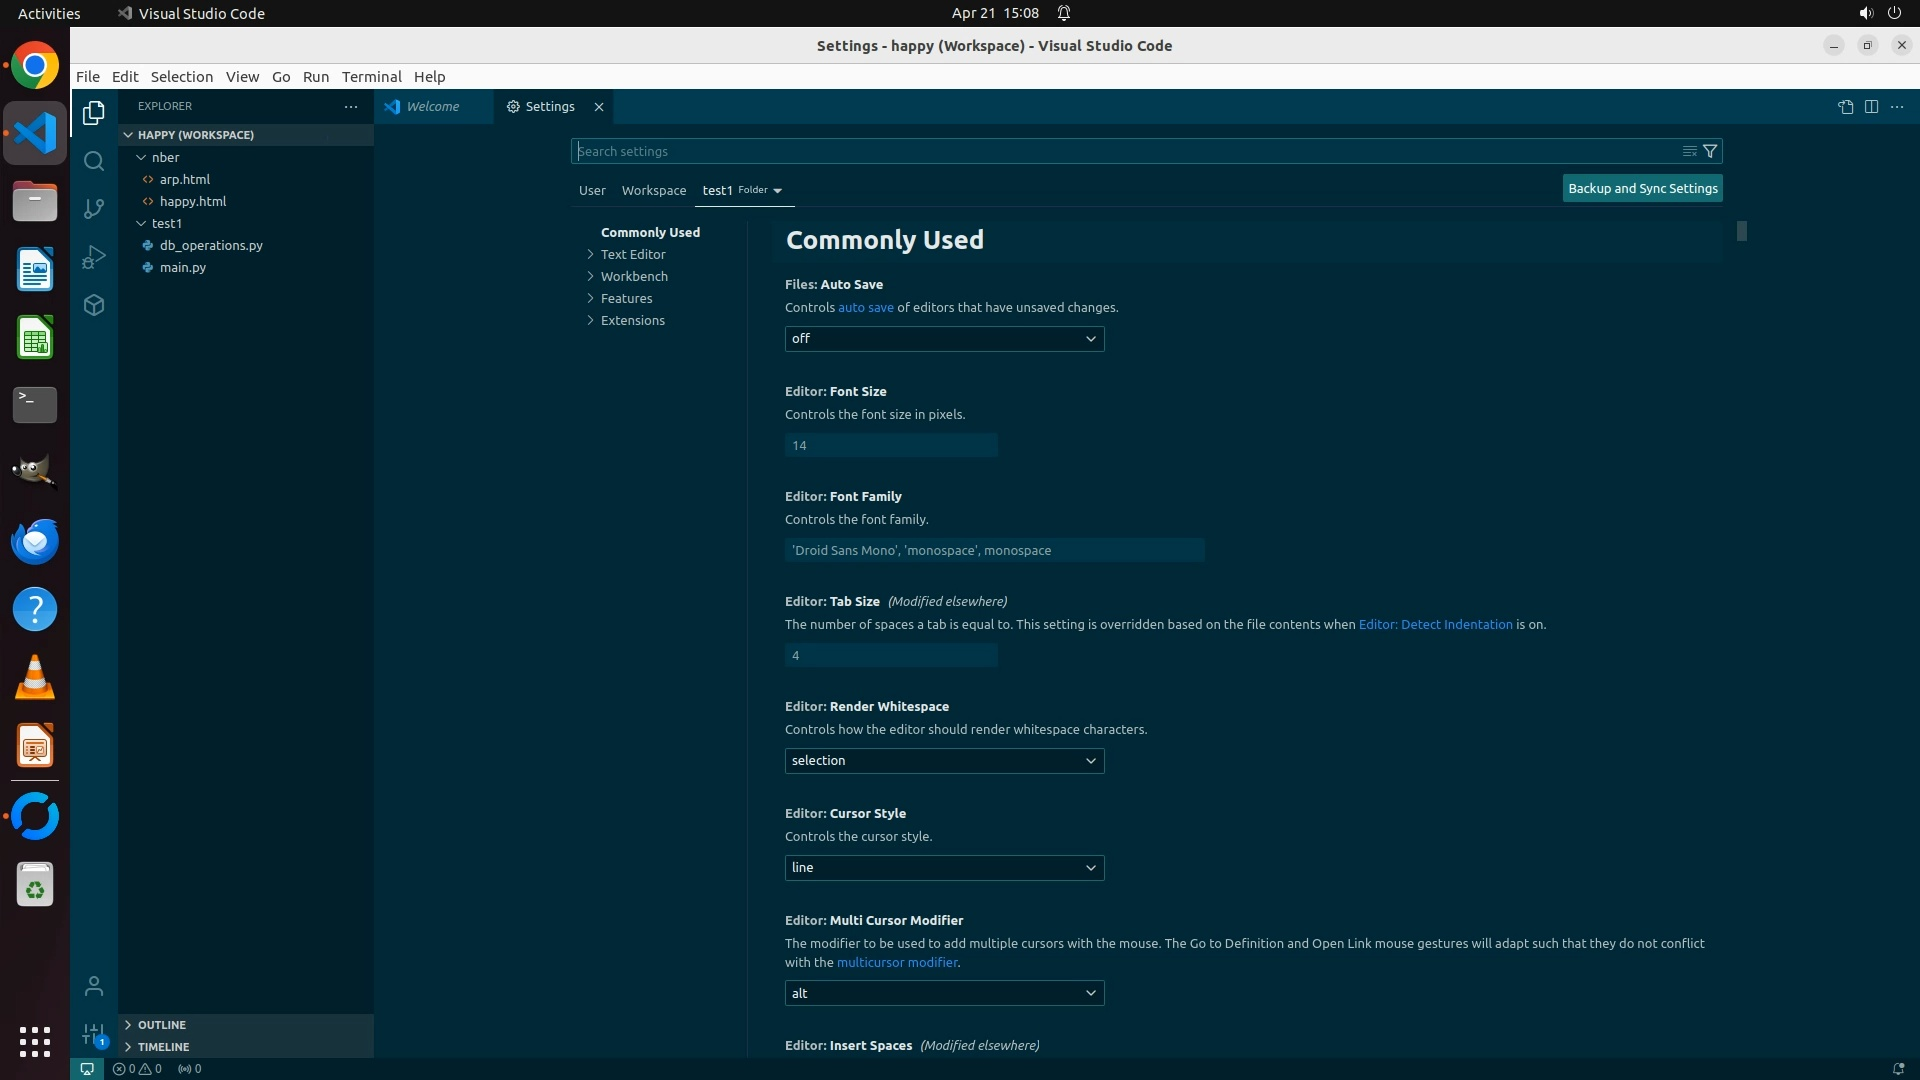Click filter settings funnel icon

[x=1710, y=151]
